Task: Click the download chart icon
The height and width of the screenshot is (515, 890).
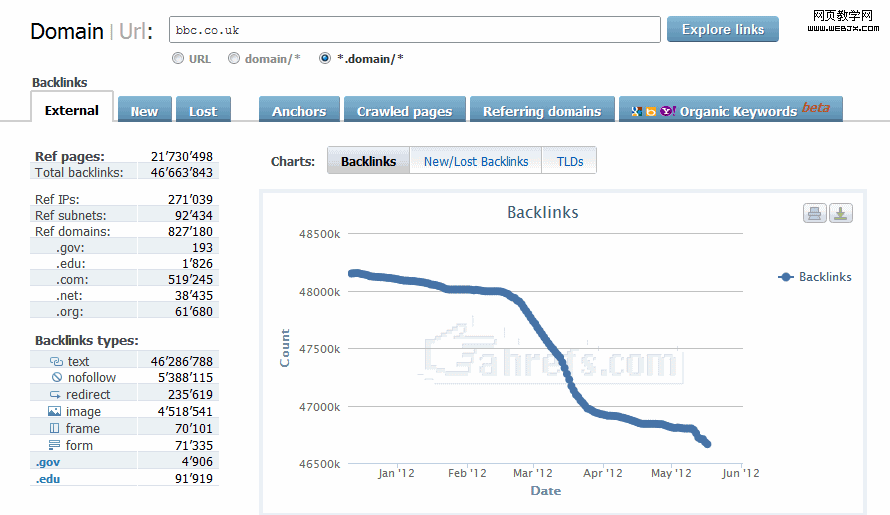Action: coord(841,213)
